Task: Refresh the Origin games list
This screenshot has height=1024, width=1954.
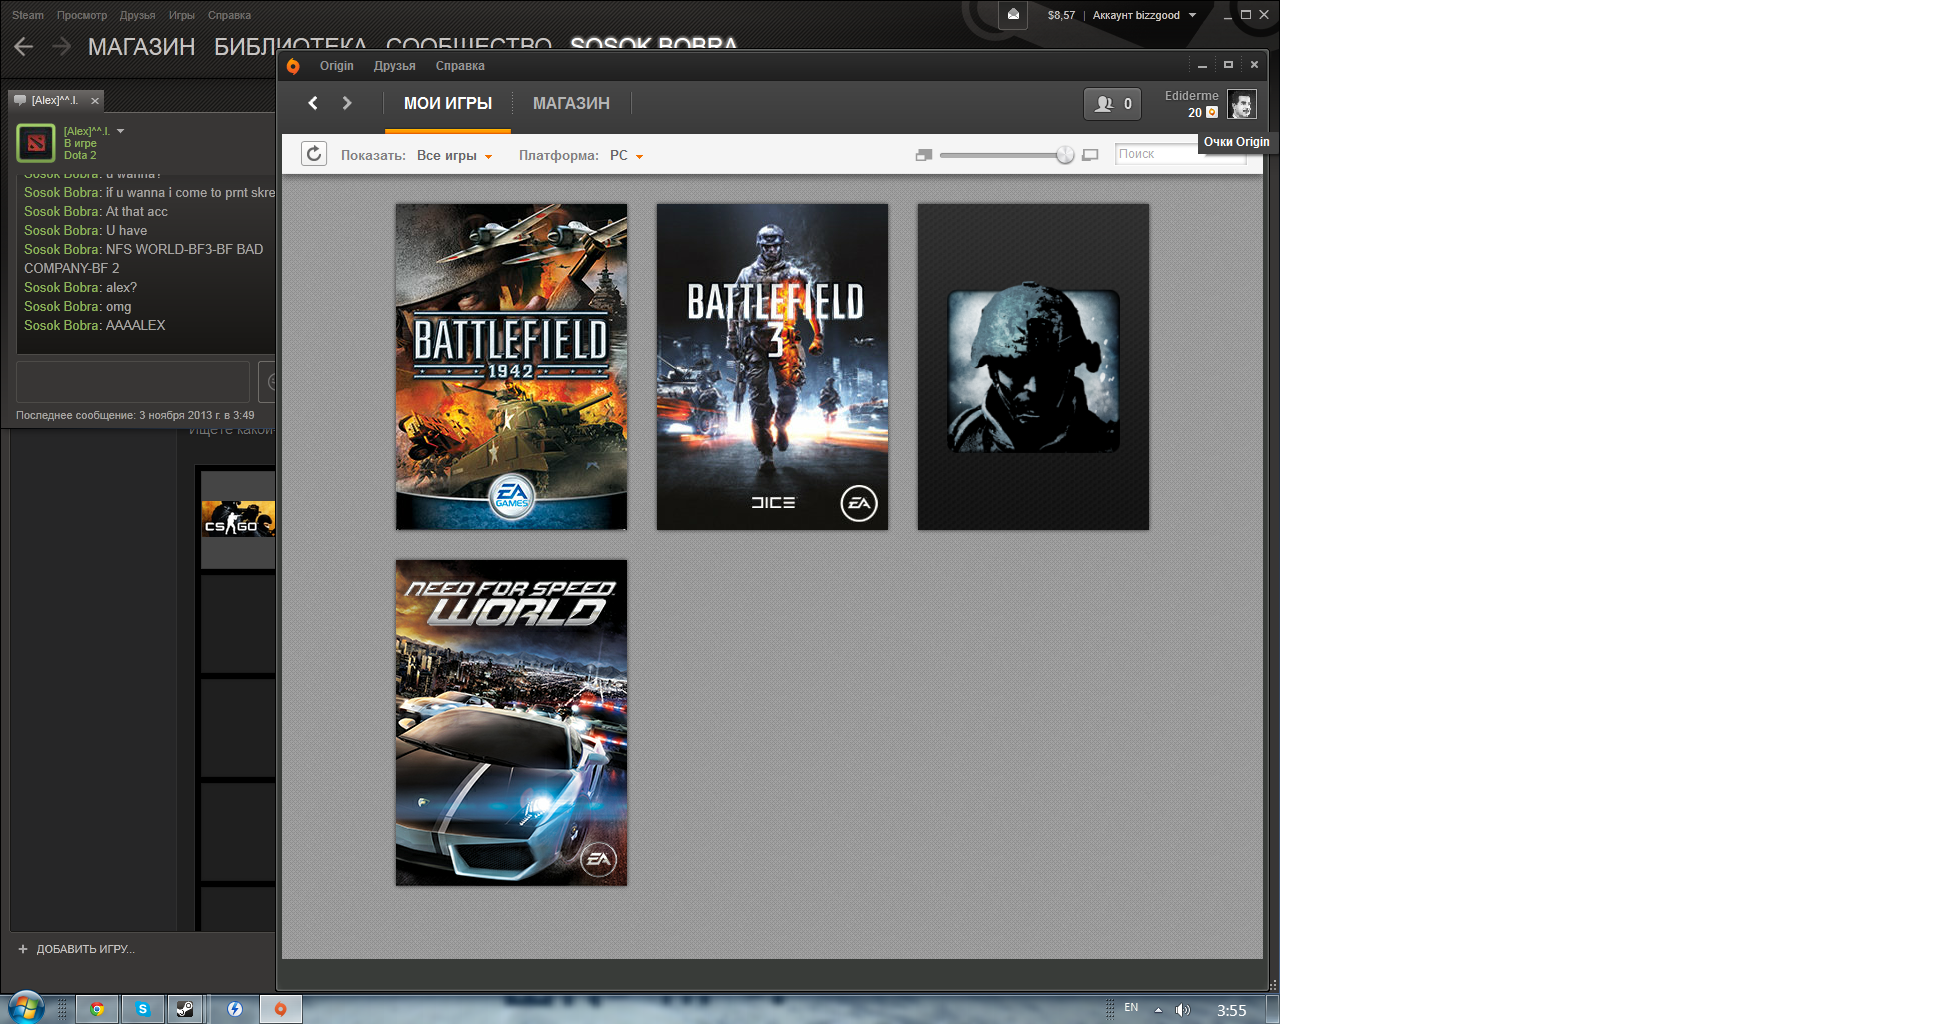Action: pyautogui.click(x=314, y=154)
